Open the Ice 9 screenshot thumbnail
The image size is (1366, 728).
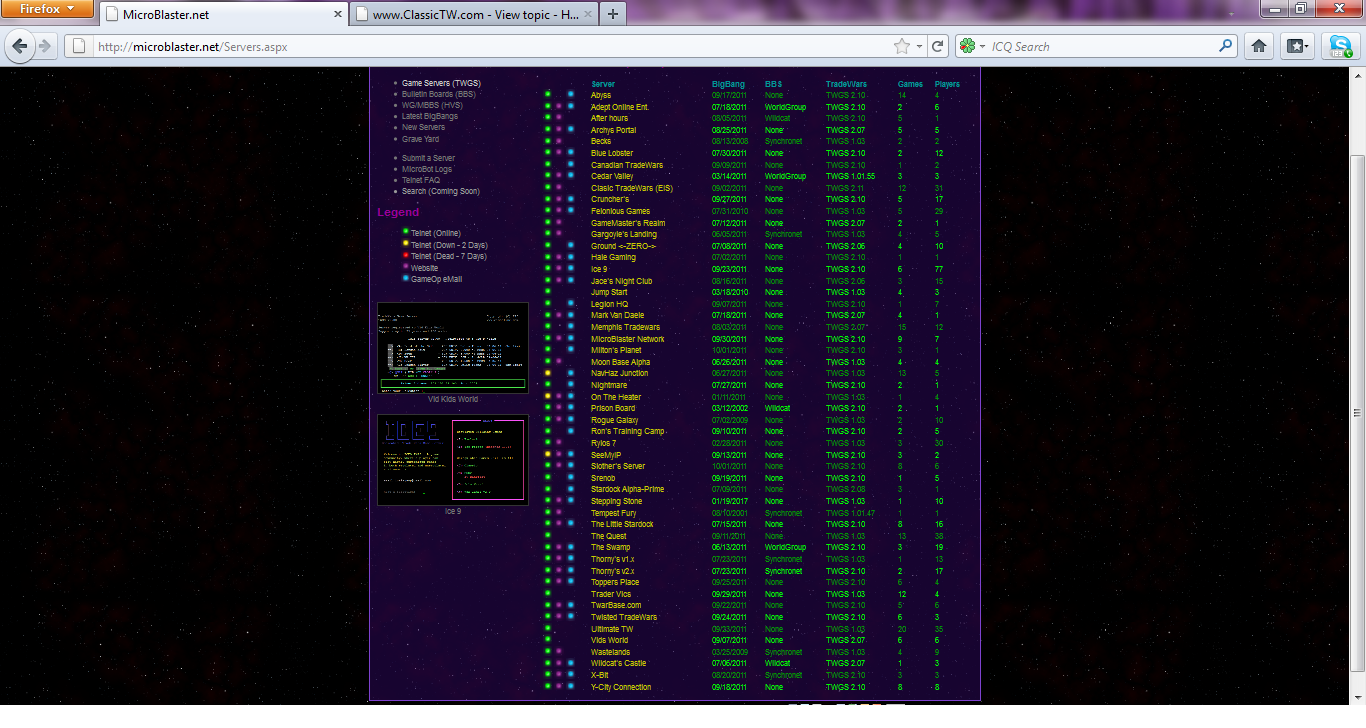click(453, 460)
